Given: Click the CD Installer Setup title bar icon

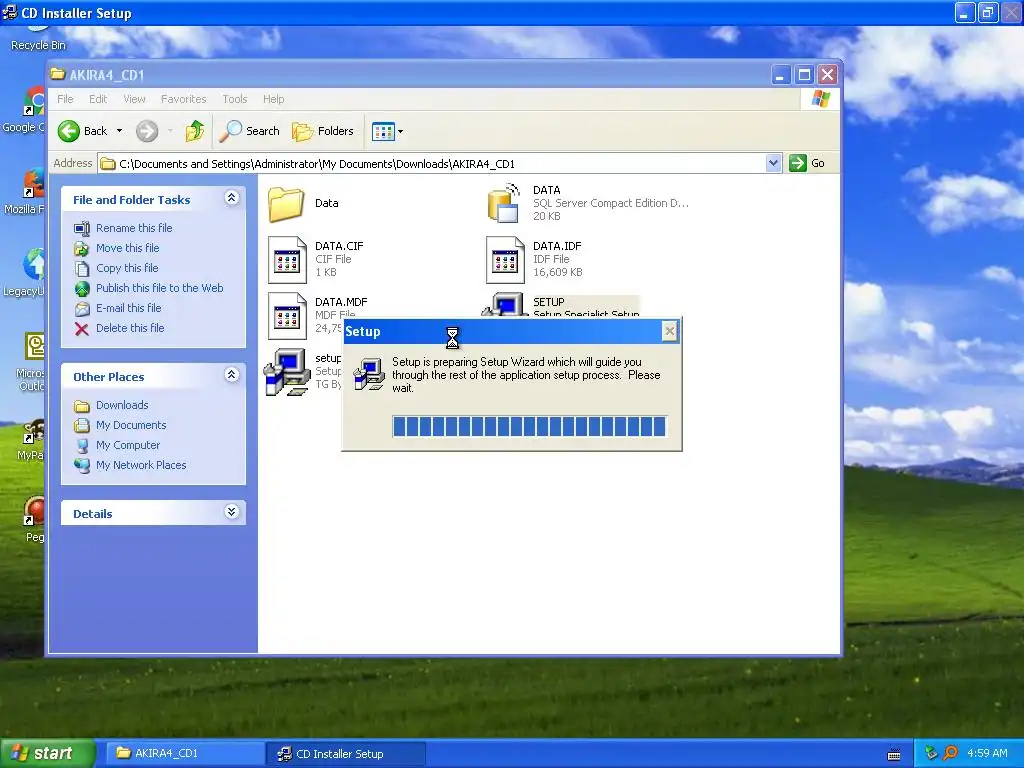Looking at the screenshot, I should [10, 12].
